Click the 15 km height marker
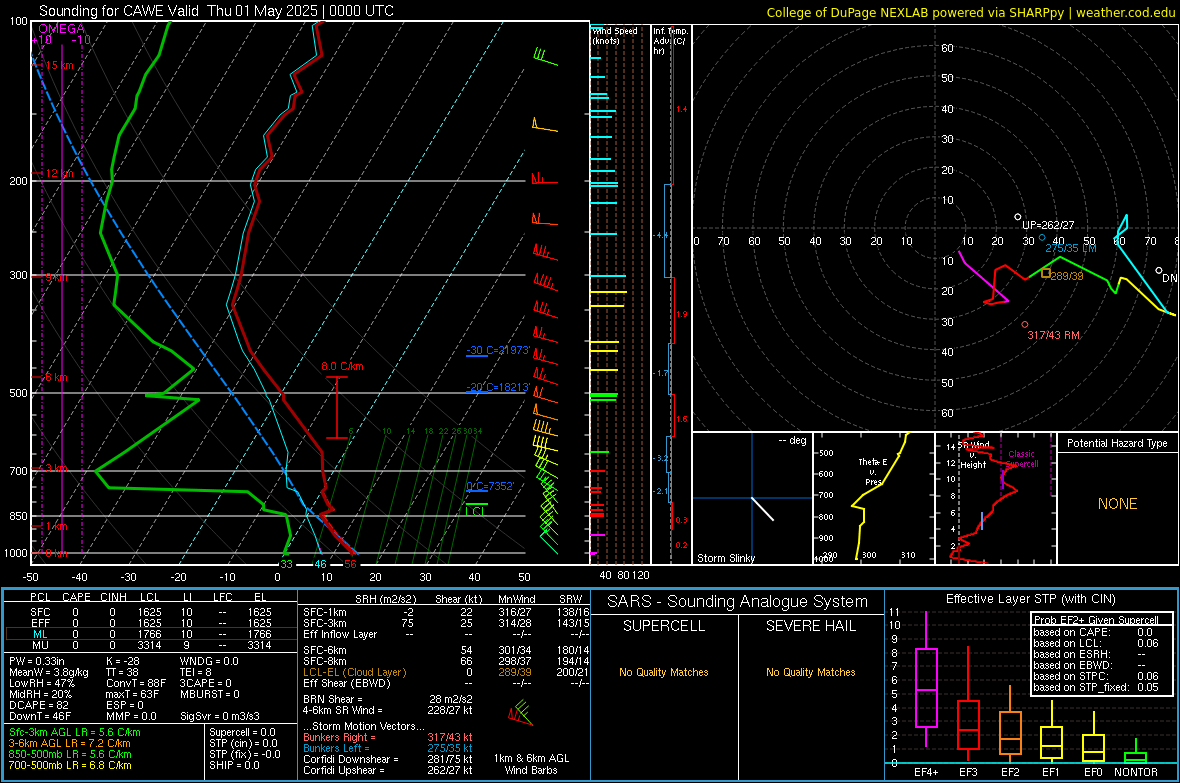The width and height of the screenshot is (1180, 783). click(59, 66)
